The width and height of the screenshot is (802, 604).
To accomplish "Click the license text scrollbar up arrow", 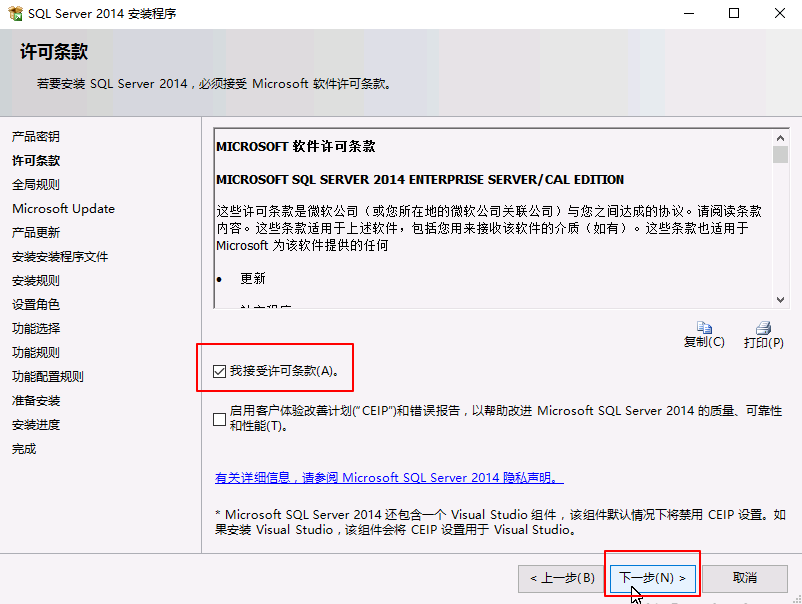I will coord(779,139).
